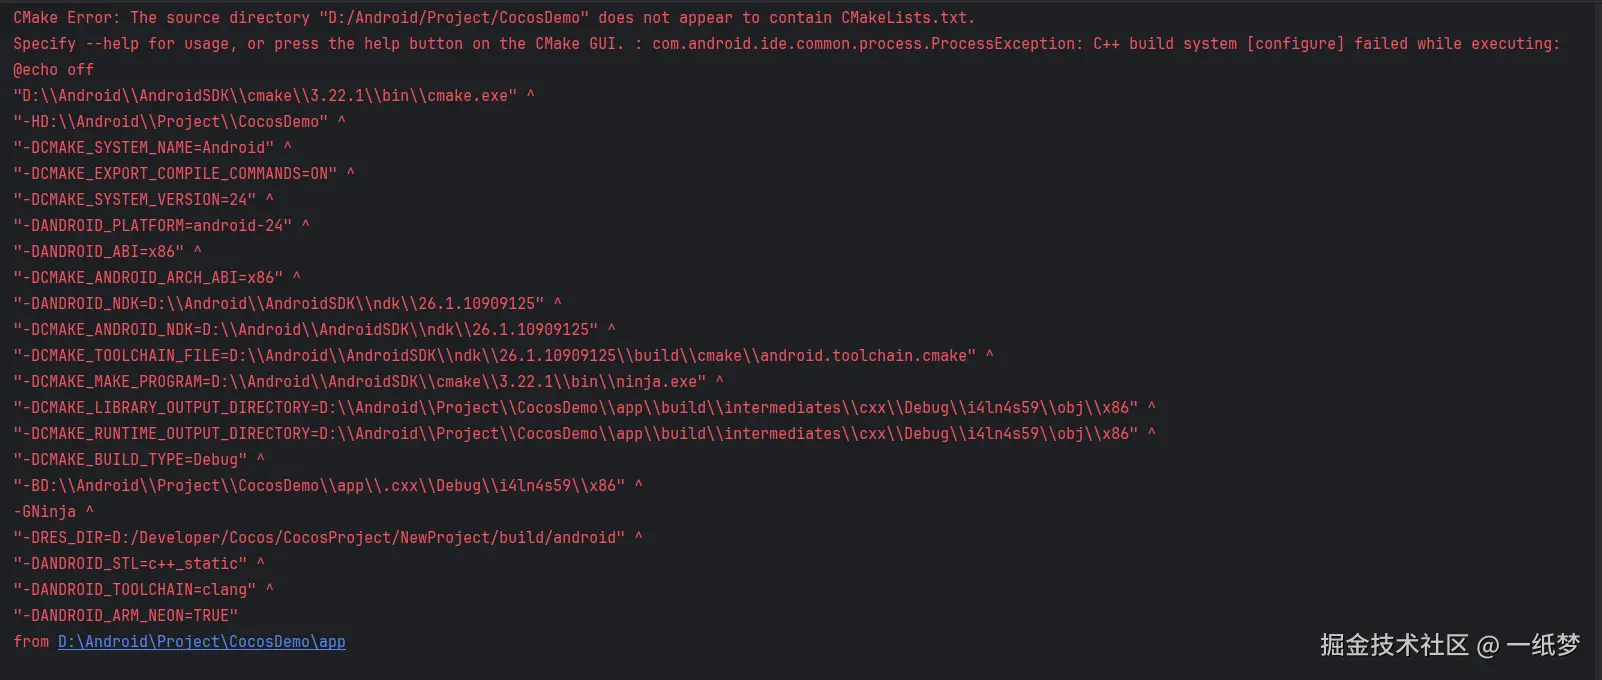Screen dimensions: 1602x680
Task: Click the DCMAKE_SYSTEM_NAME=Android line
Action: [143, 148]
